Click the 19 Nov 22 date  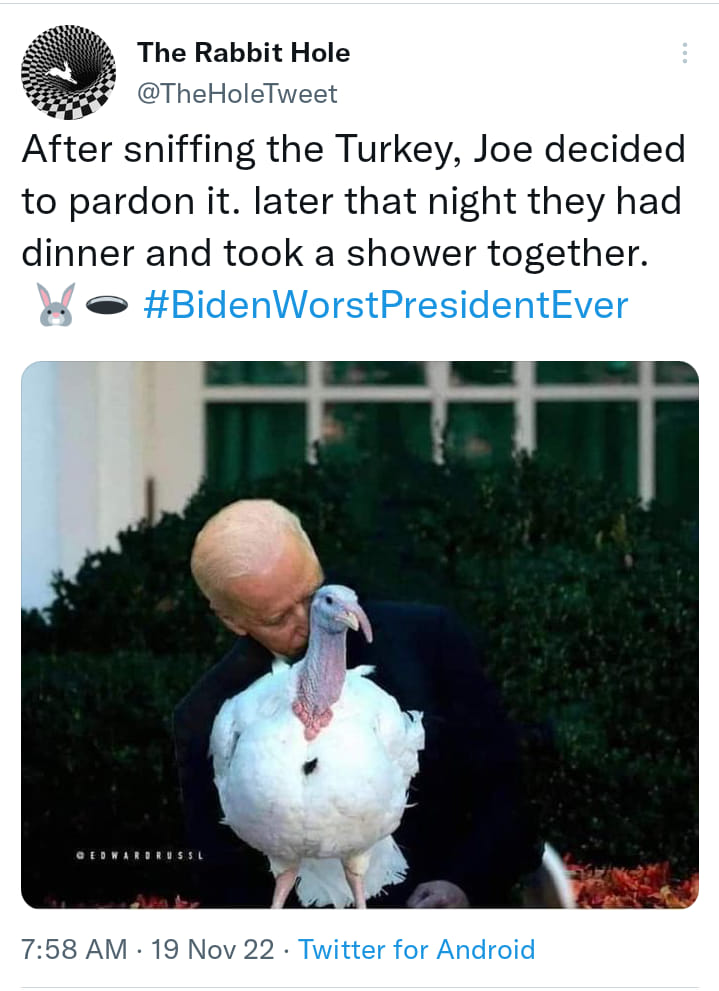212,949
